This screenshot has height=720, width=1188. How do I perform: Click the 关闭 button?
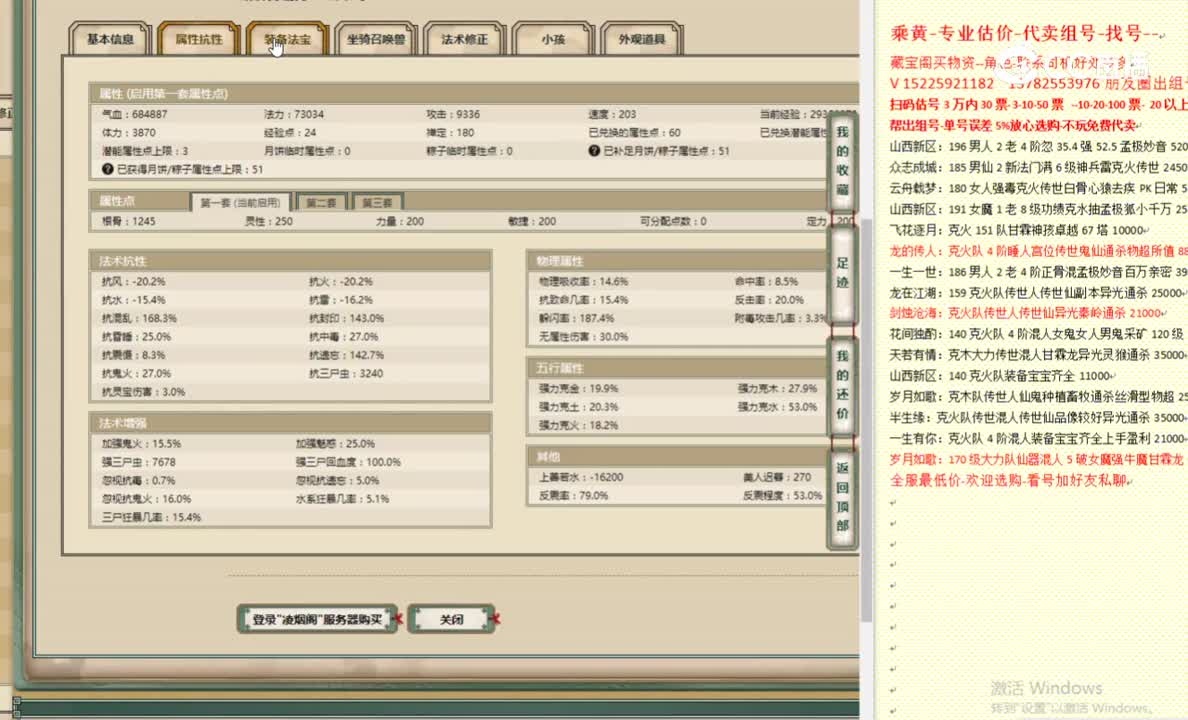[452, 619]
